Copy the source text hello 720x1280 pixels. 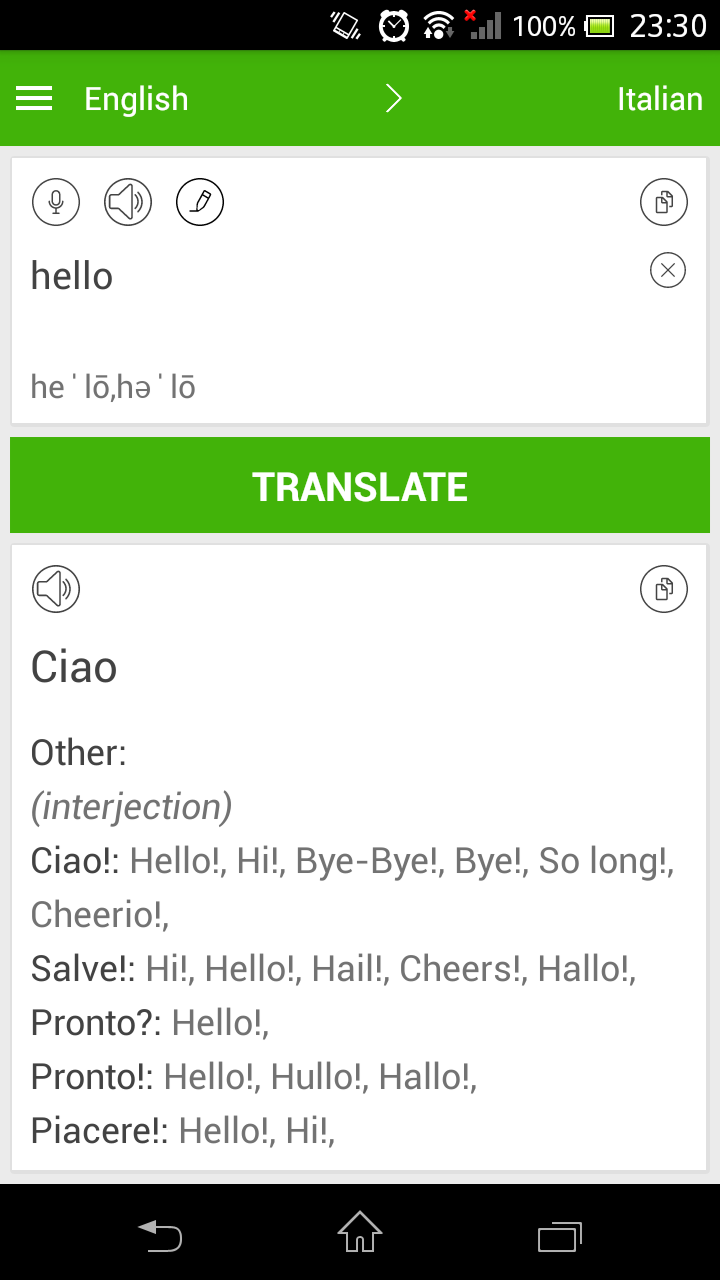point(664,203)
